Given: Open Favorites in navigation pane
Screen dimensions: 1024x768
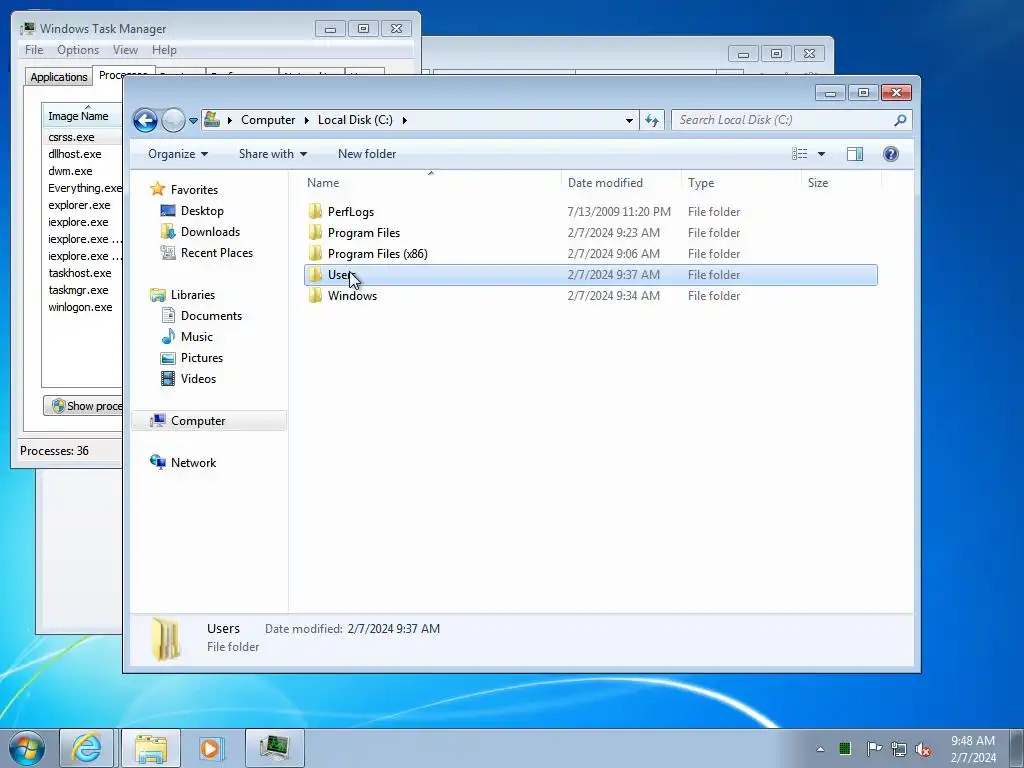Looking at the screenshot, I should point(194,190).
